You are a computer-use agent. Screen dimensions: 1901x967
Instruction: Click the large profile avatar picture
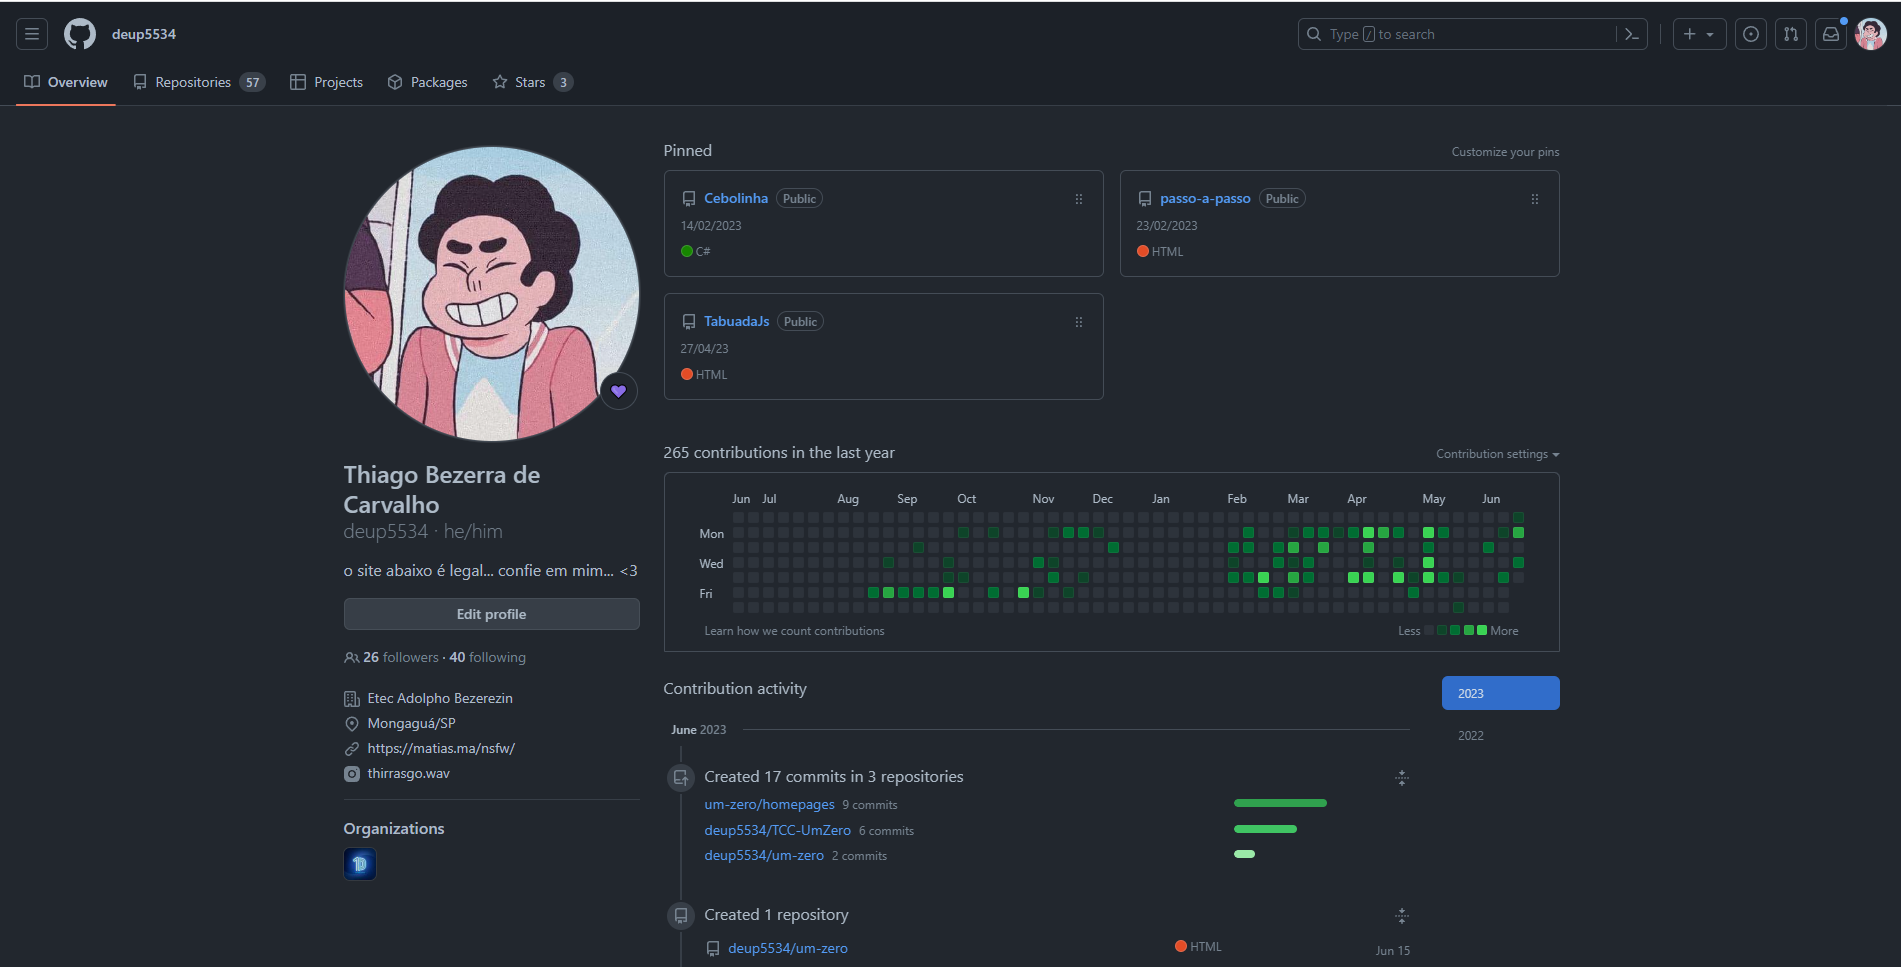(x=492, y=294)
